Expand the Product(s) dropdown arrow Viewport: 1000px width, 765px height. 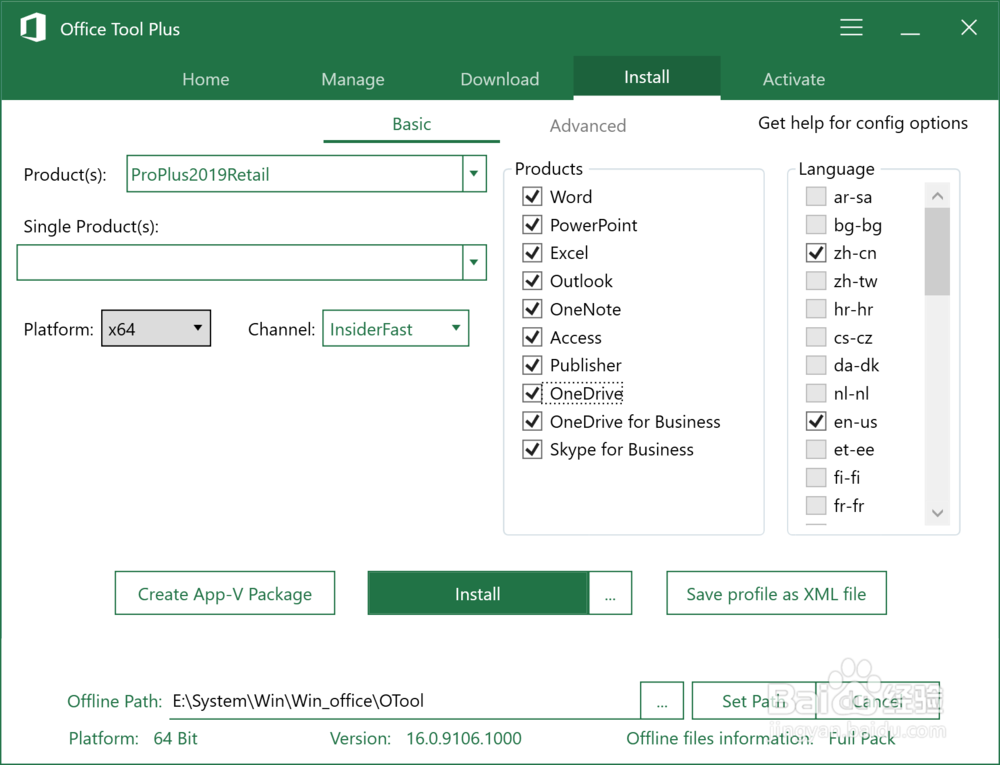point(474,173)
